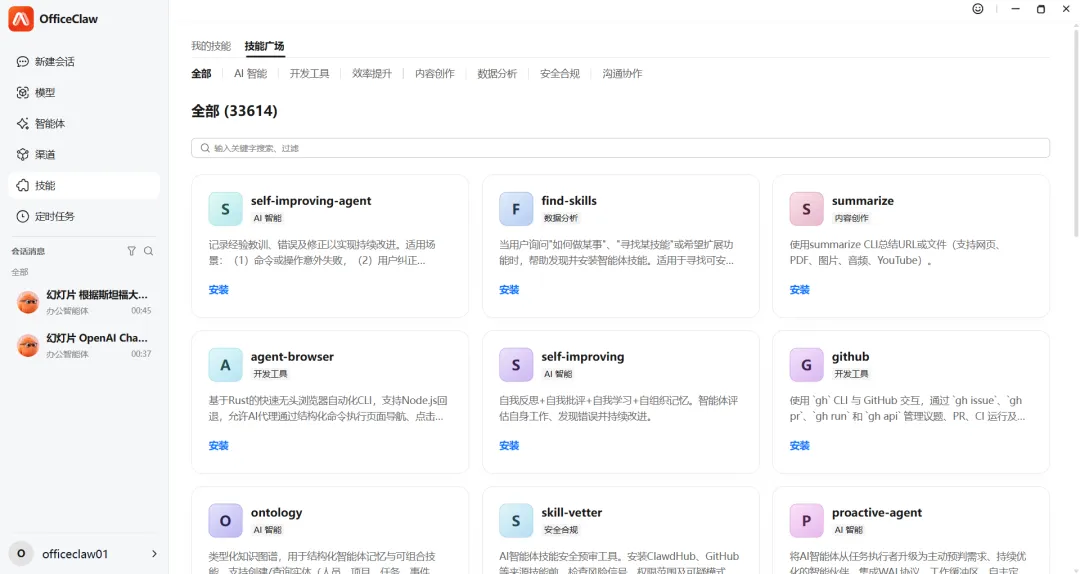Expand the officeclaw01 account menu chevron
This screenshot has height=574, width=1080.
coord(154,554)
